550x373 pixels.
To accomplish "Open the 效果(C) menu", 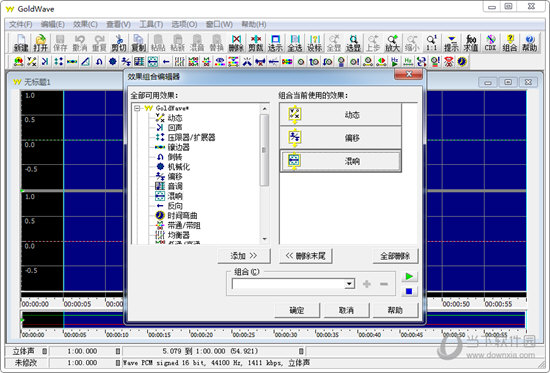I will point(85,24).
